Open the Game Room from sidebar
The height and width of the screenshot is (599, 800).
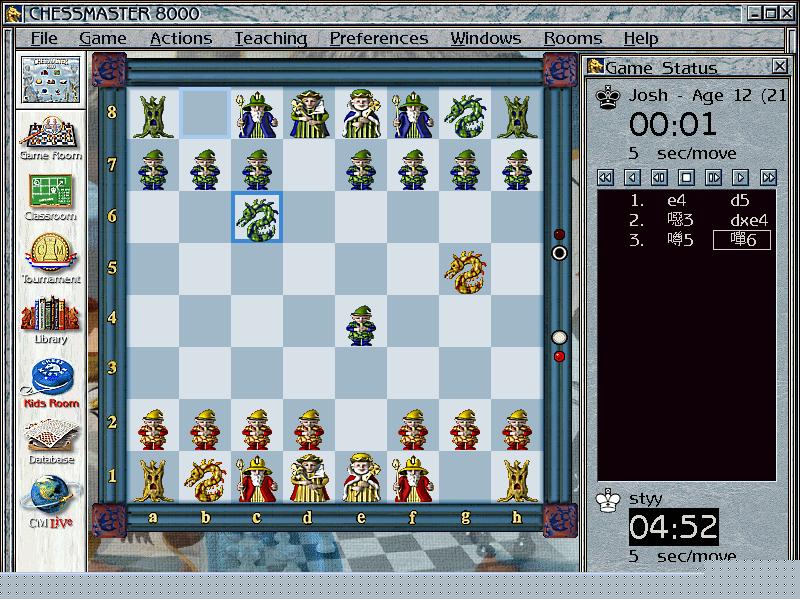pos(50,137)
